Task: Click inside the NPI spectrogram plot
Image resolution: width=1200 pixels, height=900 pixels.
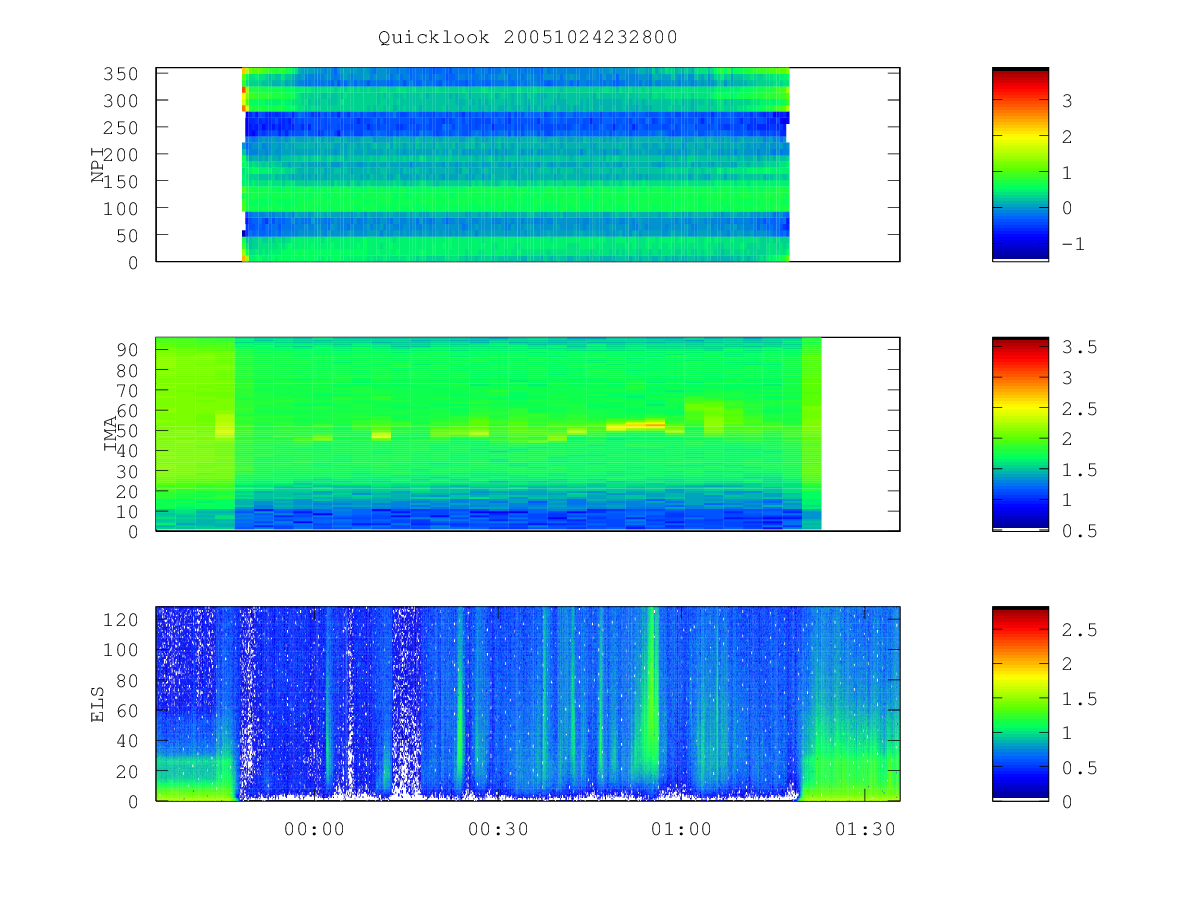Action: tap(528, 164)
